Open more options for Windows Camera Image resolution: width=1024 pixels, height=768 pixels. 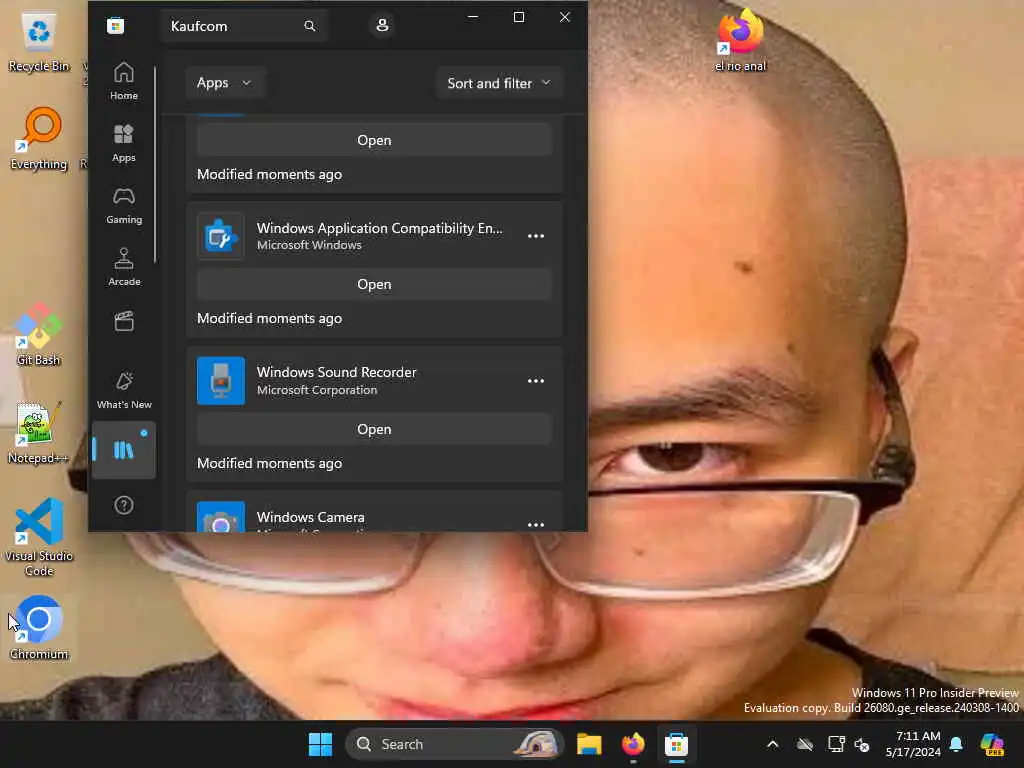[x=536, y=524]
